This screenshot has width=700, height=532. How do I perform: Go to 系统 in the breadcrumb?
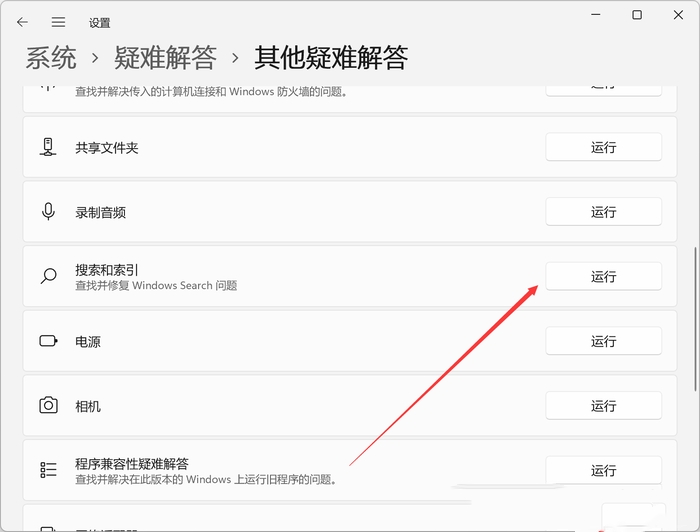click(51, 58)
